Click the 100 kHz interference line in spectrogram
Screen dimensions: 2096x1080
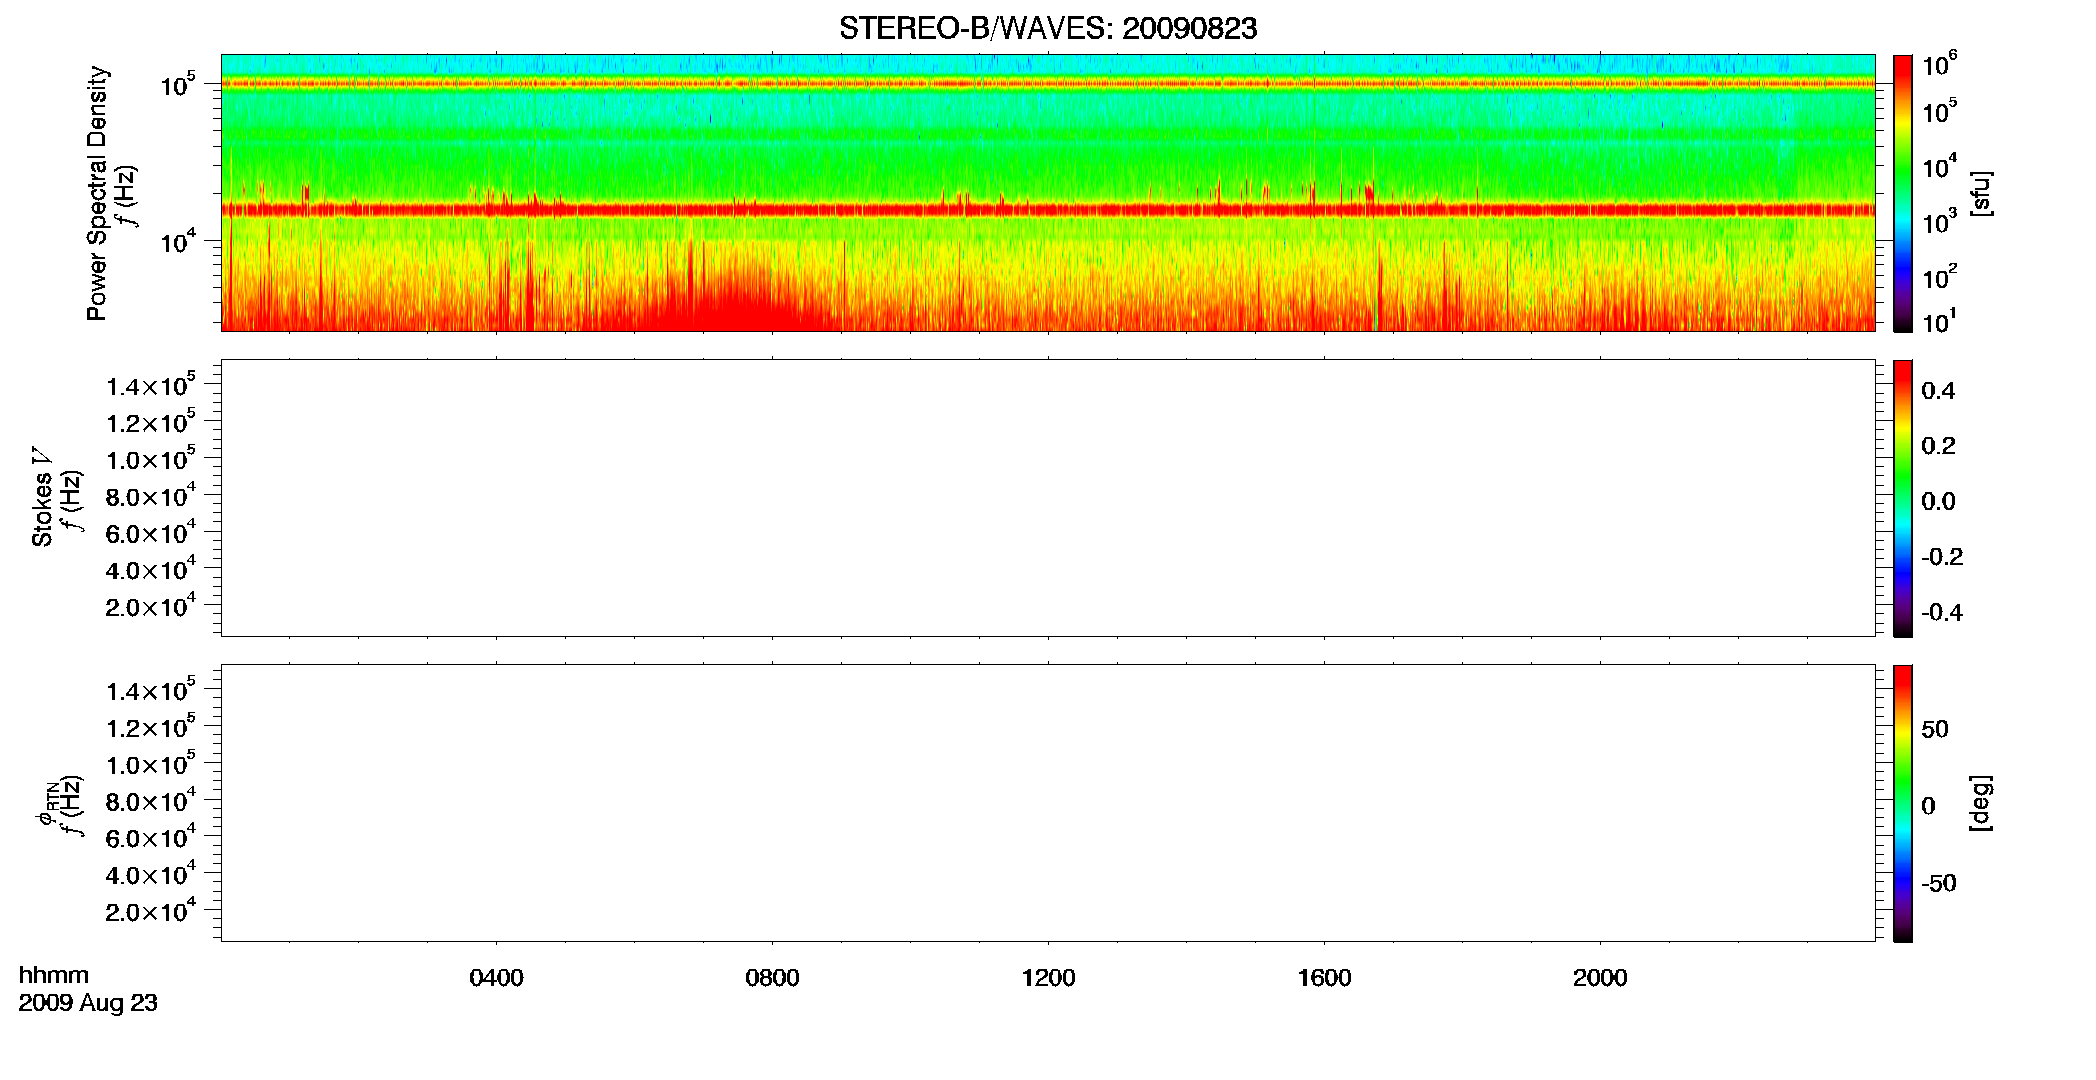pos(1048,84)
